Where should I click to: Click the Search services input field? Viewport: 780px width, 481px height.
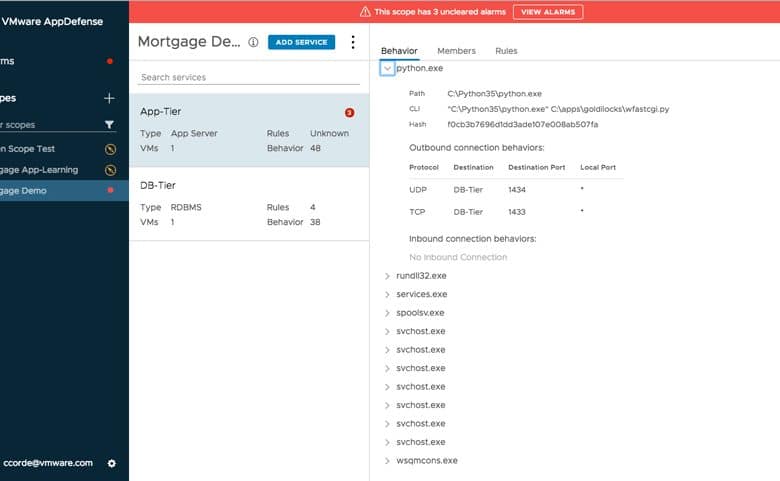(x=249, y=77)
